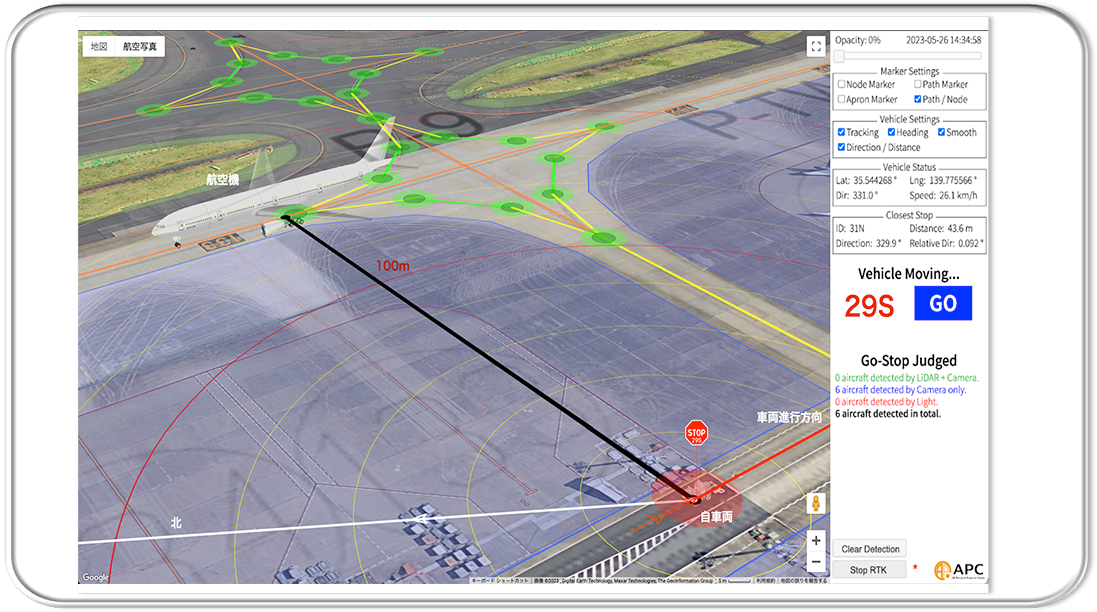Click the Opacity slider handle
This screenshot has height=612, width=1097.
(x=839, y=56)
